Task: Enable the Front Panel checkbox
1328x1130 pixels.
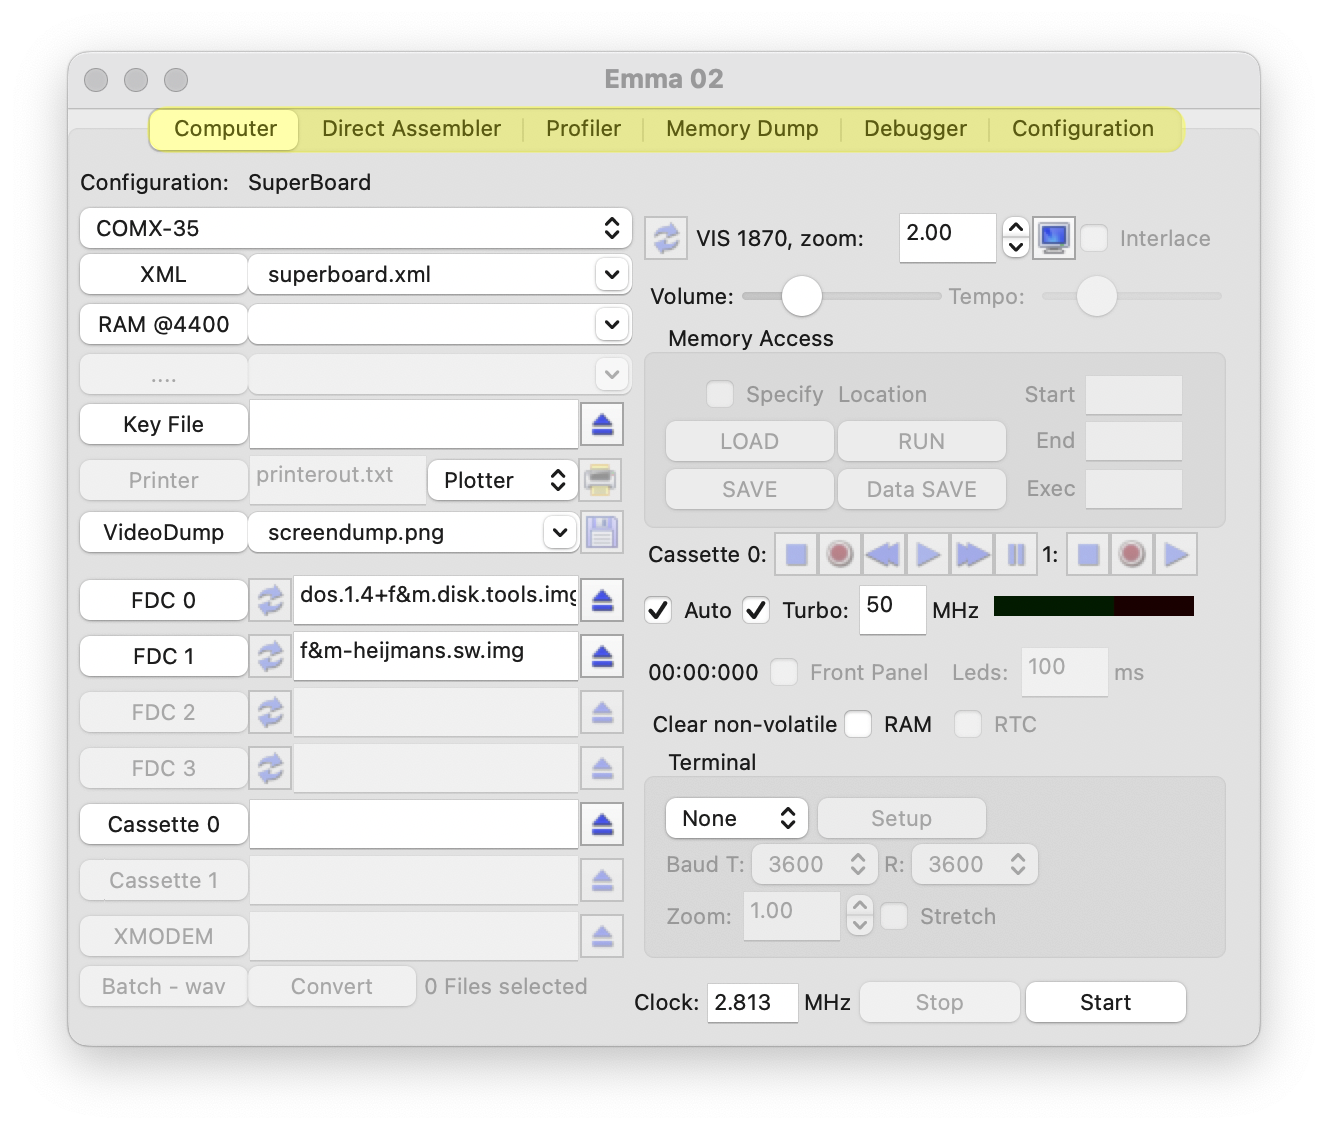Action: click(x=784, y=672)
